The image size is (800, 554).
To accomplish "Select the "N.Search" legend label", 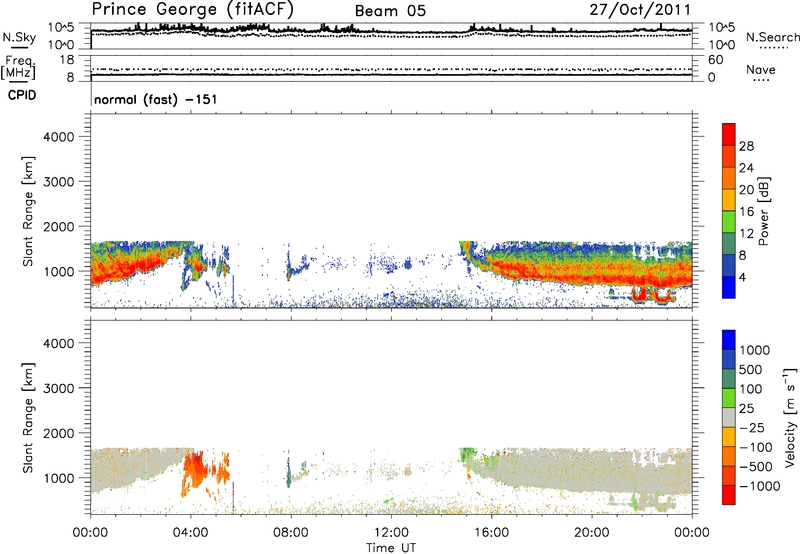I will click(772, 37).
